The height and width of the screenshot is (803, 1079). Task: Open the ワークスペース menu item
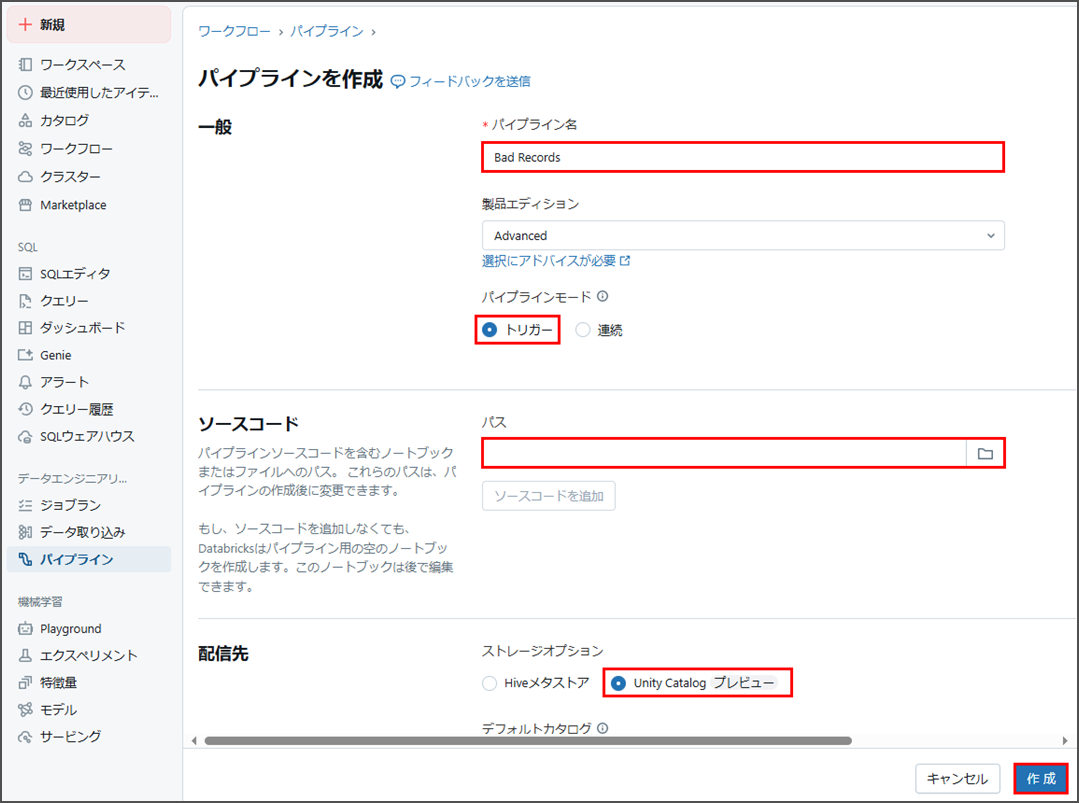click(x=83, y=65)
